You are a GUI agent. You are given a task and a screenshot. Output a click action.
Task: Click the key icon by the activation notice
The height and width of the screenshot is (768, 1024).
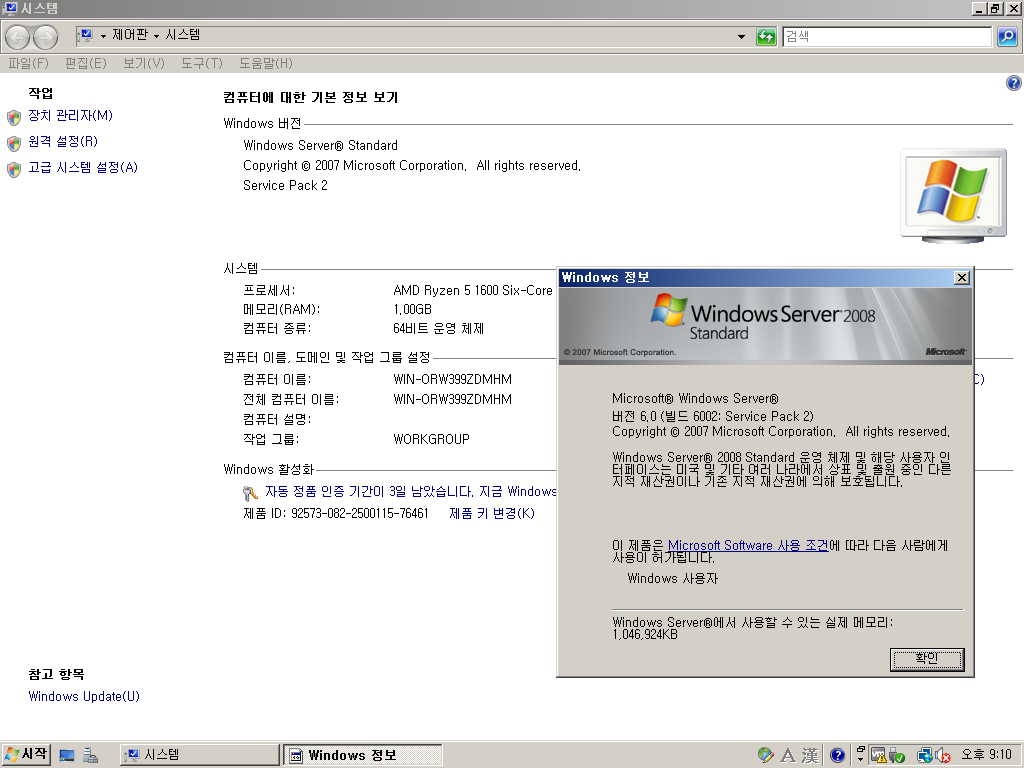tap(249, 493)
